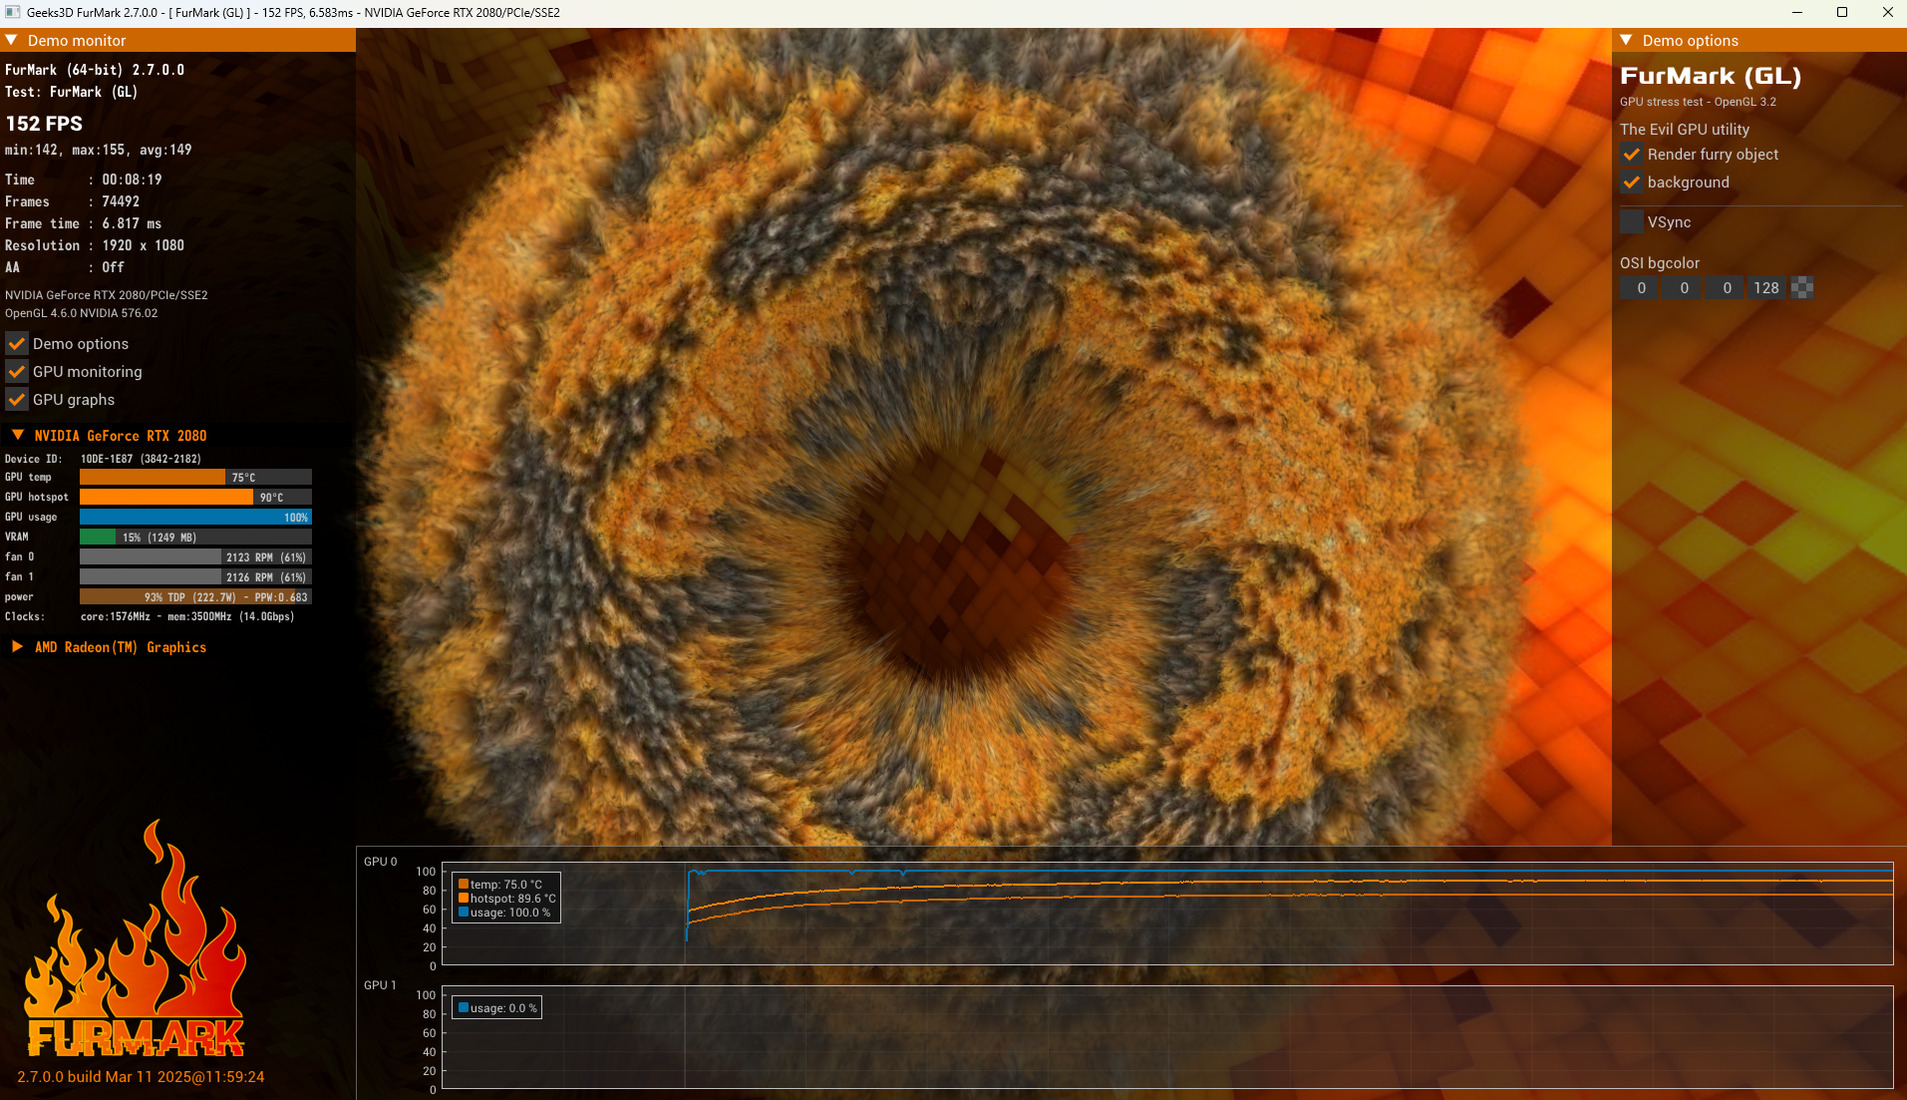Collapse the Demo monitor panel
1907x1100 pixels.
tap(12, 40)
